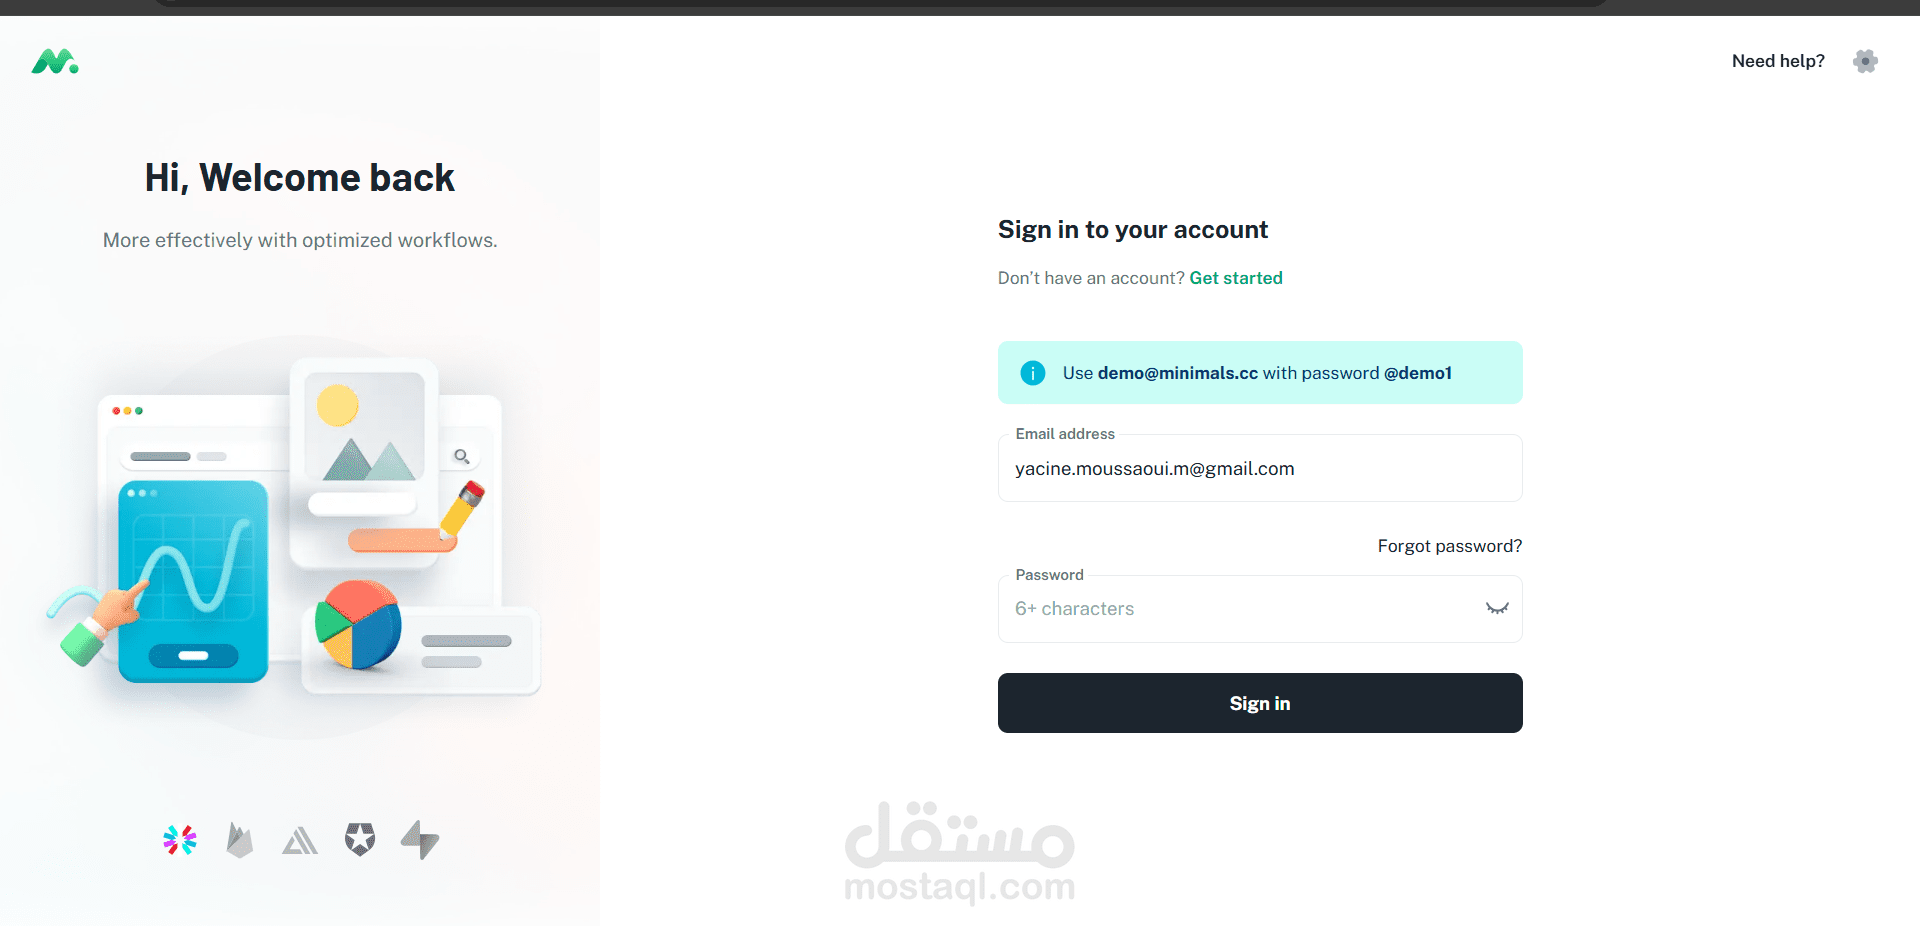Toggle password visibility eye icon
Screen dimensions: 1920x926
point(1496,609)
